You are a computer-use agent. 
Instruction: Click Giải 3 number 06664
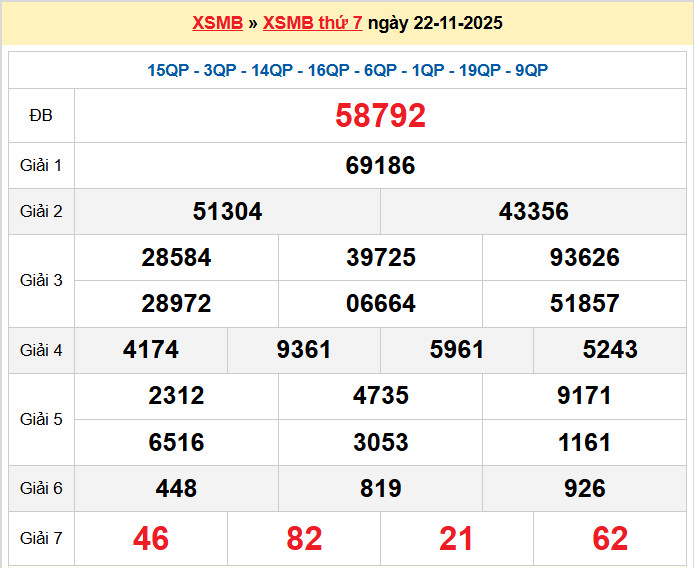click(380, 303)
